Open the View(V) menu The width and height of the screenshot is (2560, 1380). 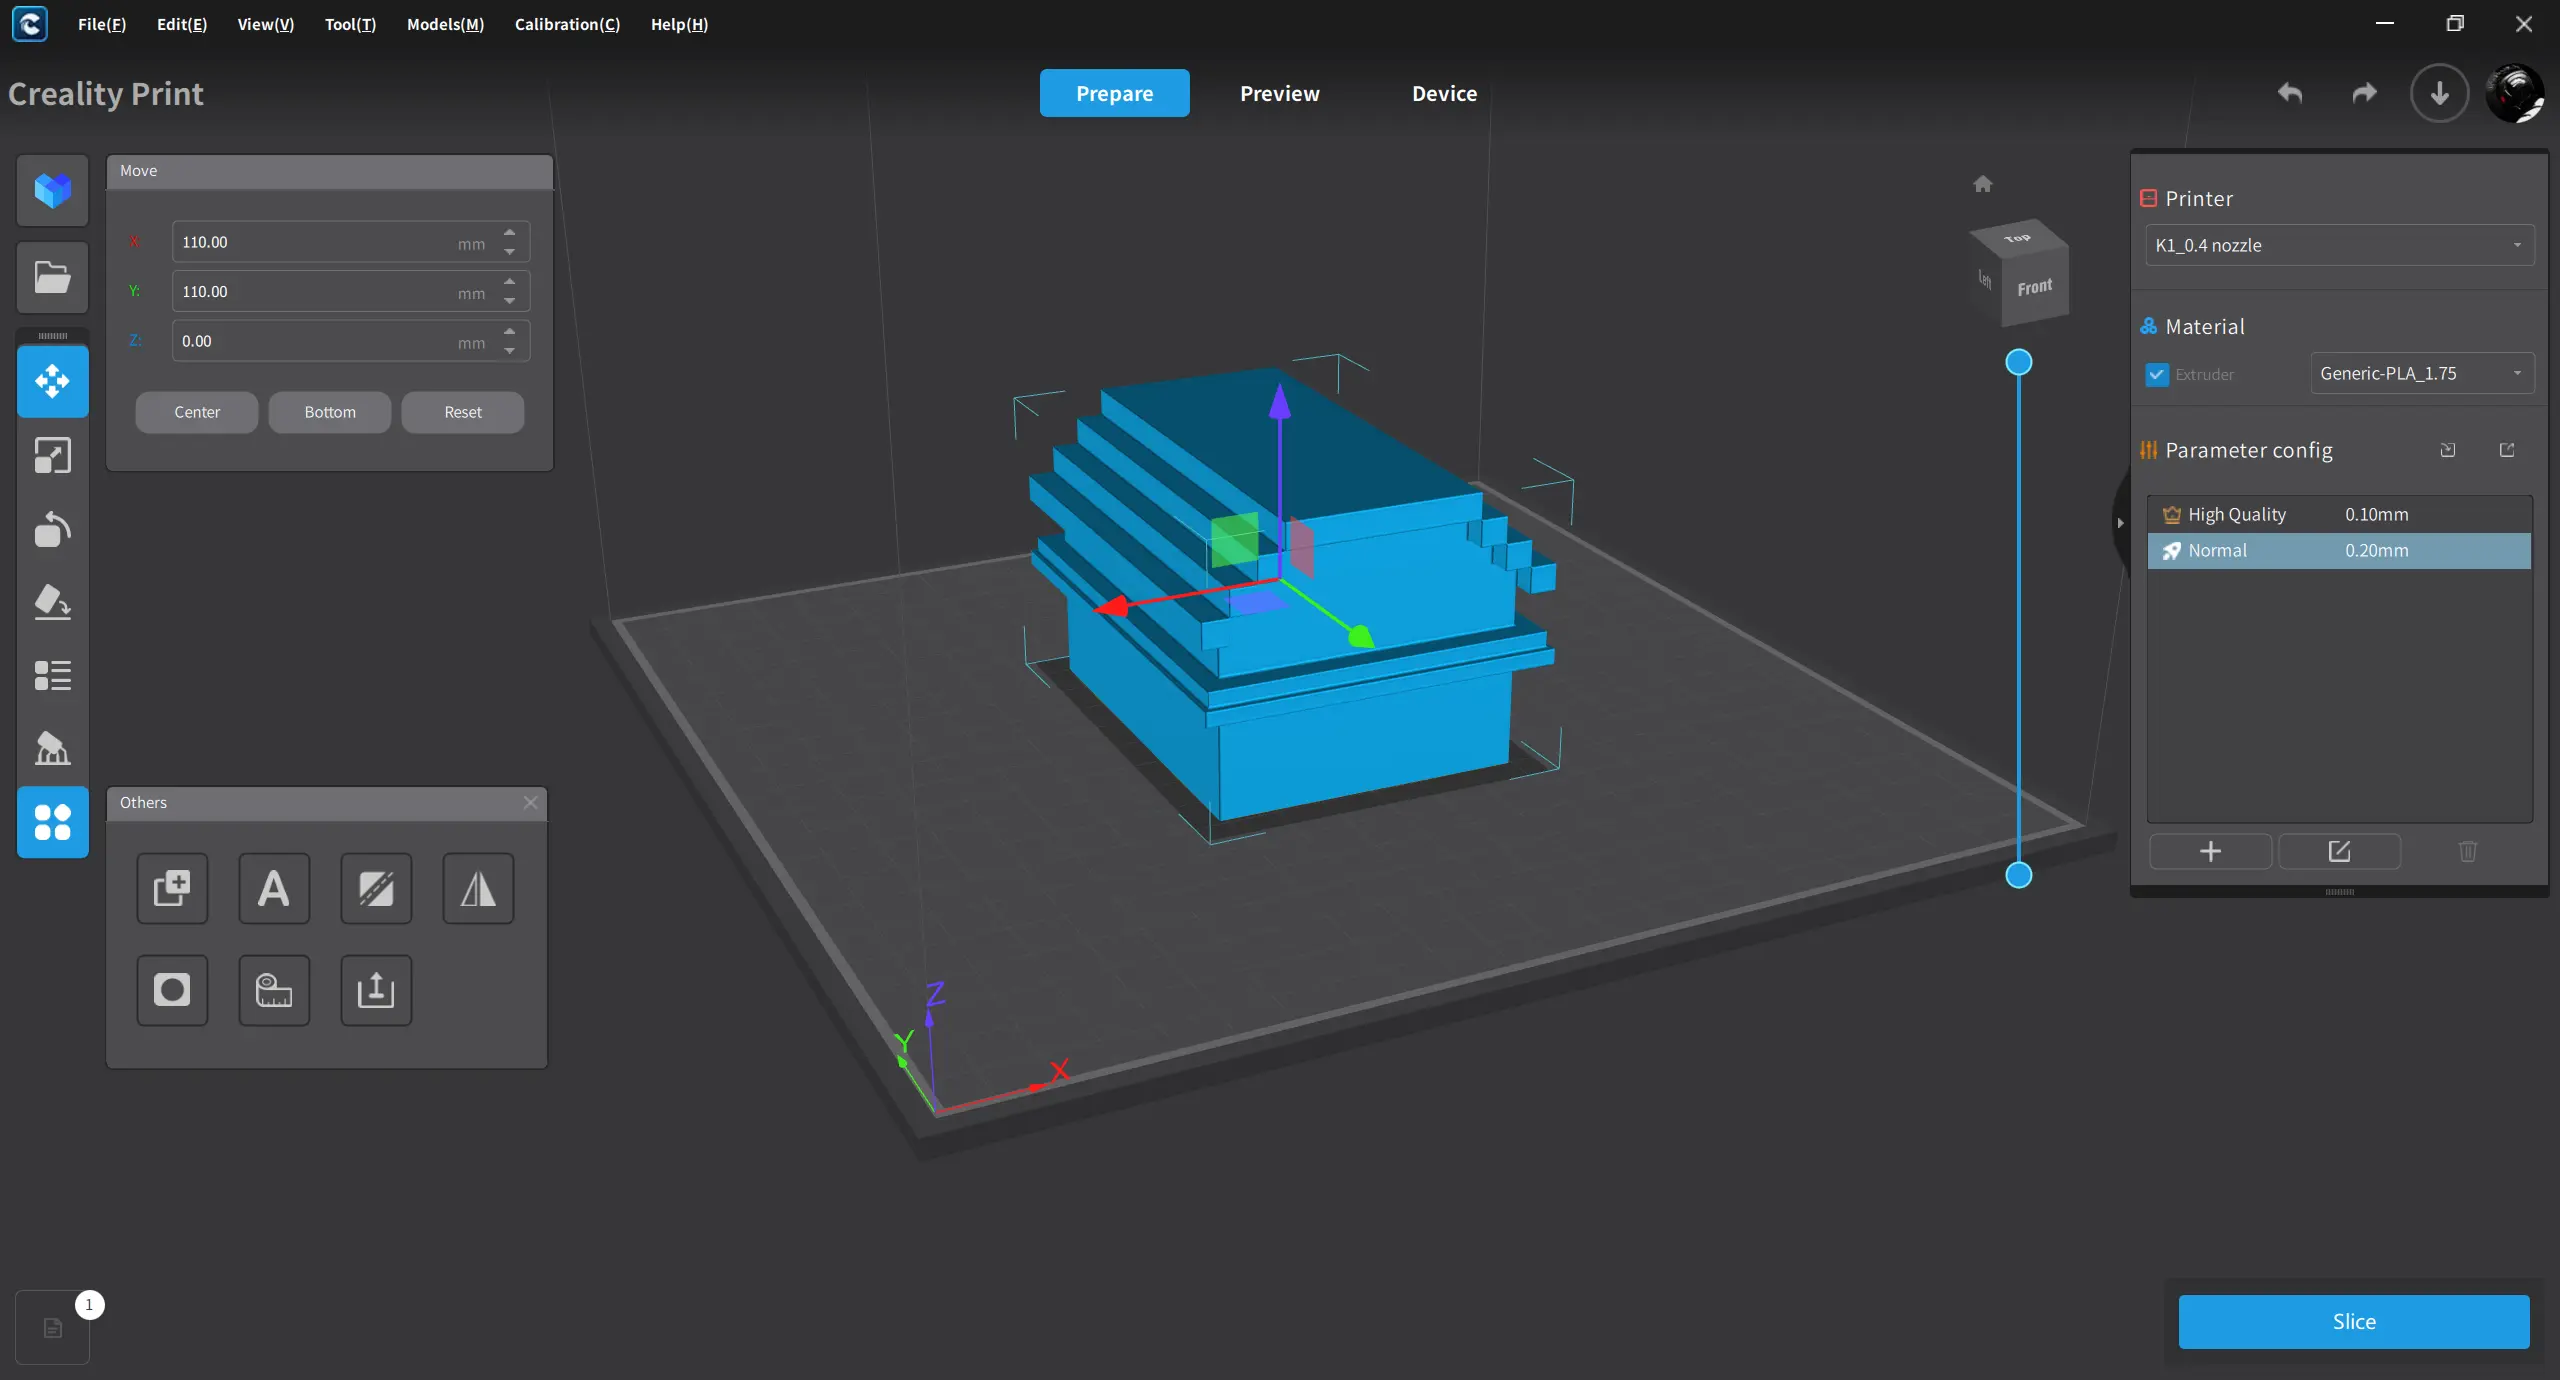click(266, 24)
